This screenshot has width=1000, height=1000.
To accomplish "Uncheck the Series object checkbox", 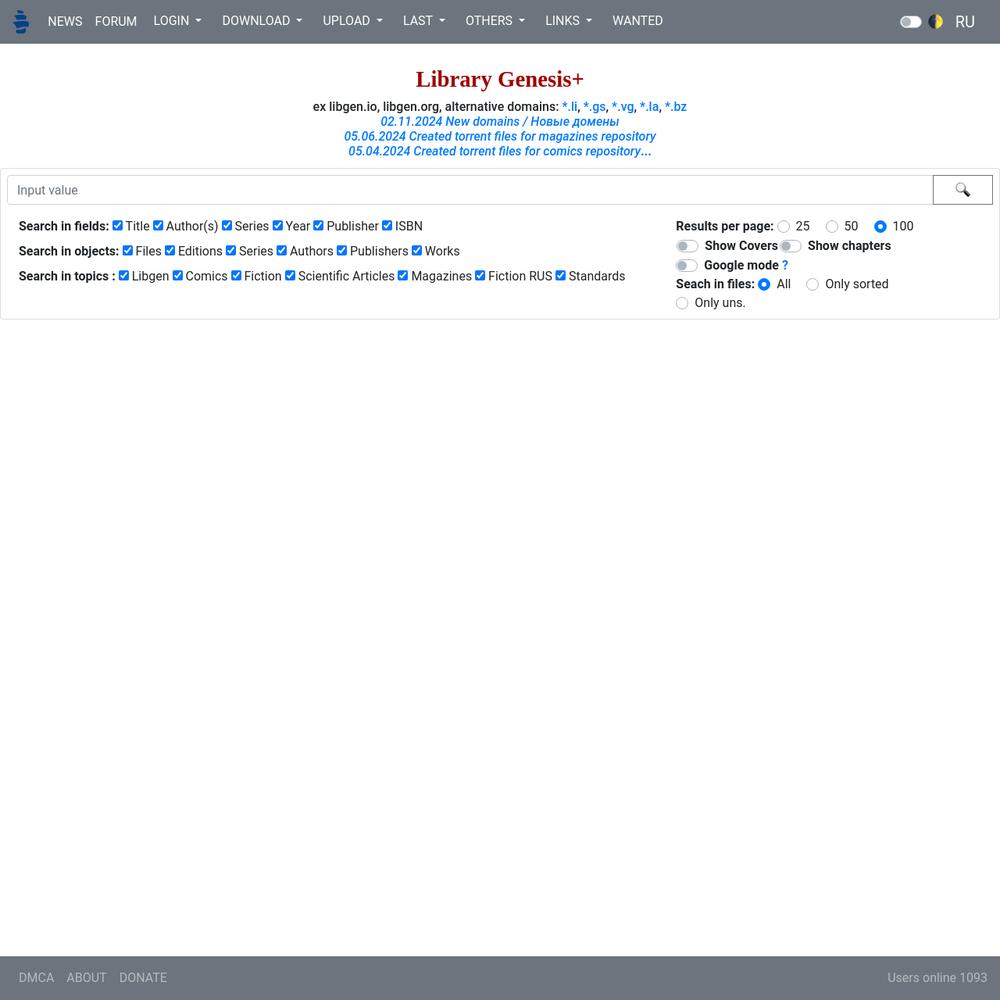I will click(231, 251).
